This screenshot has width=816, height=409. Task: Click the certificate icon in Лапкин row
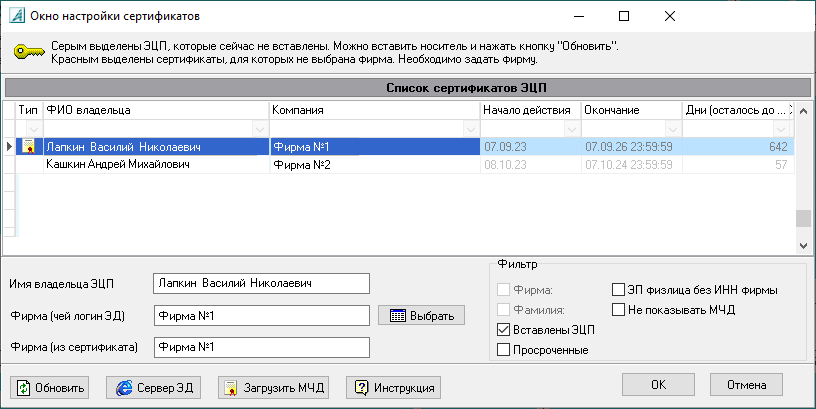pos(29,147)
